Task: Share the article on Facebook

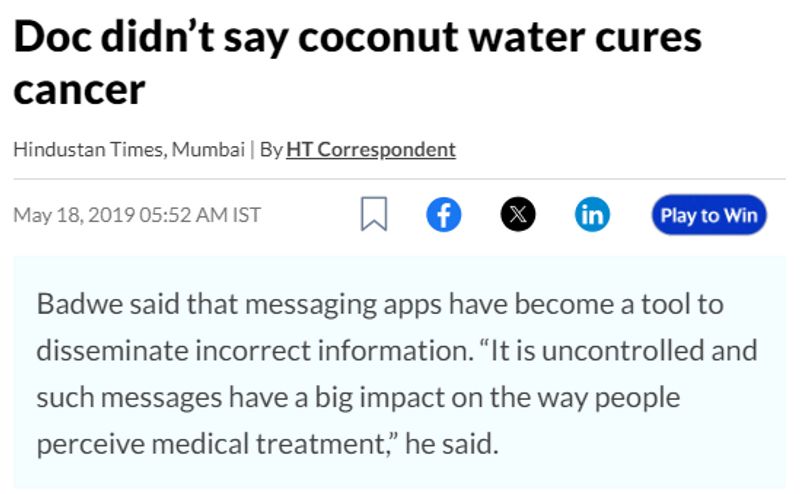Action: tap(444, 215)
